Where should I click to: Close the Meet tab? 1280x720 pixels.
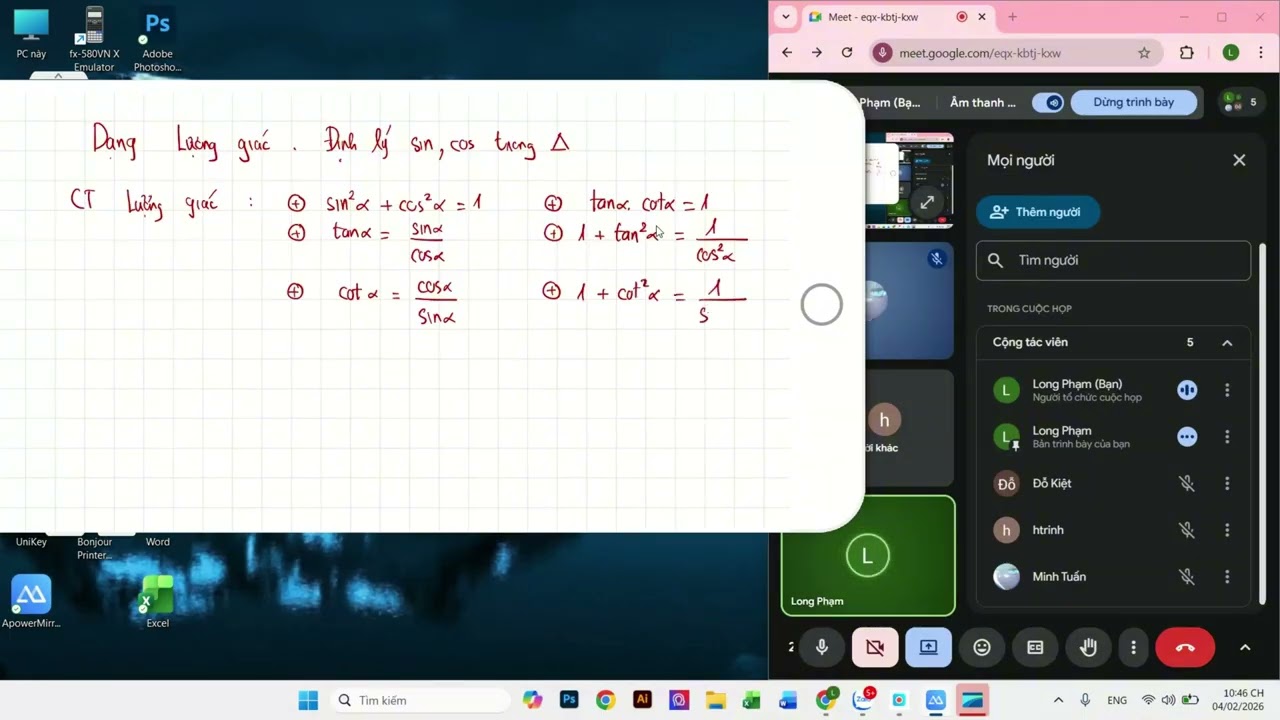point(982,17)
